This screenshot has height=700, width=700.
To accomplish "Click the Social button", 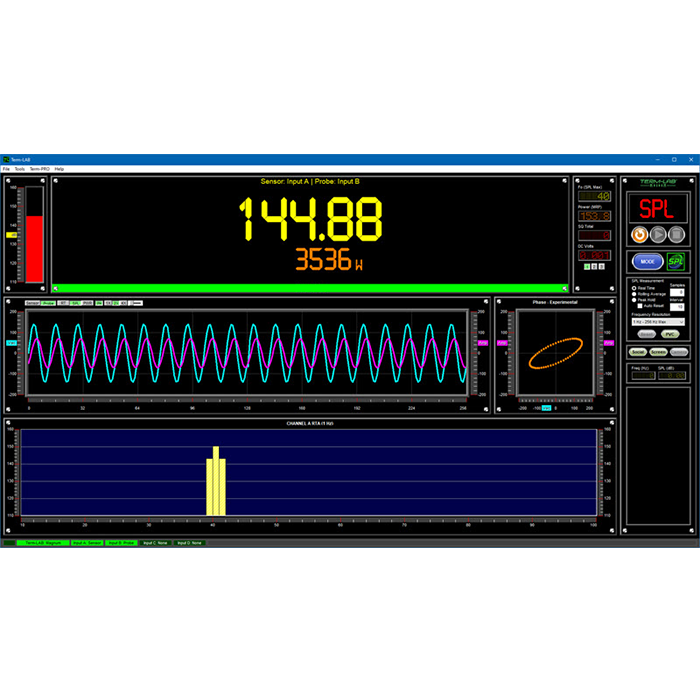I will [x=637, y=353].
